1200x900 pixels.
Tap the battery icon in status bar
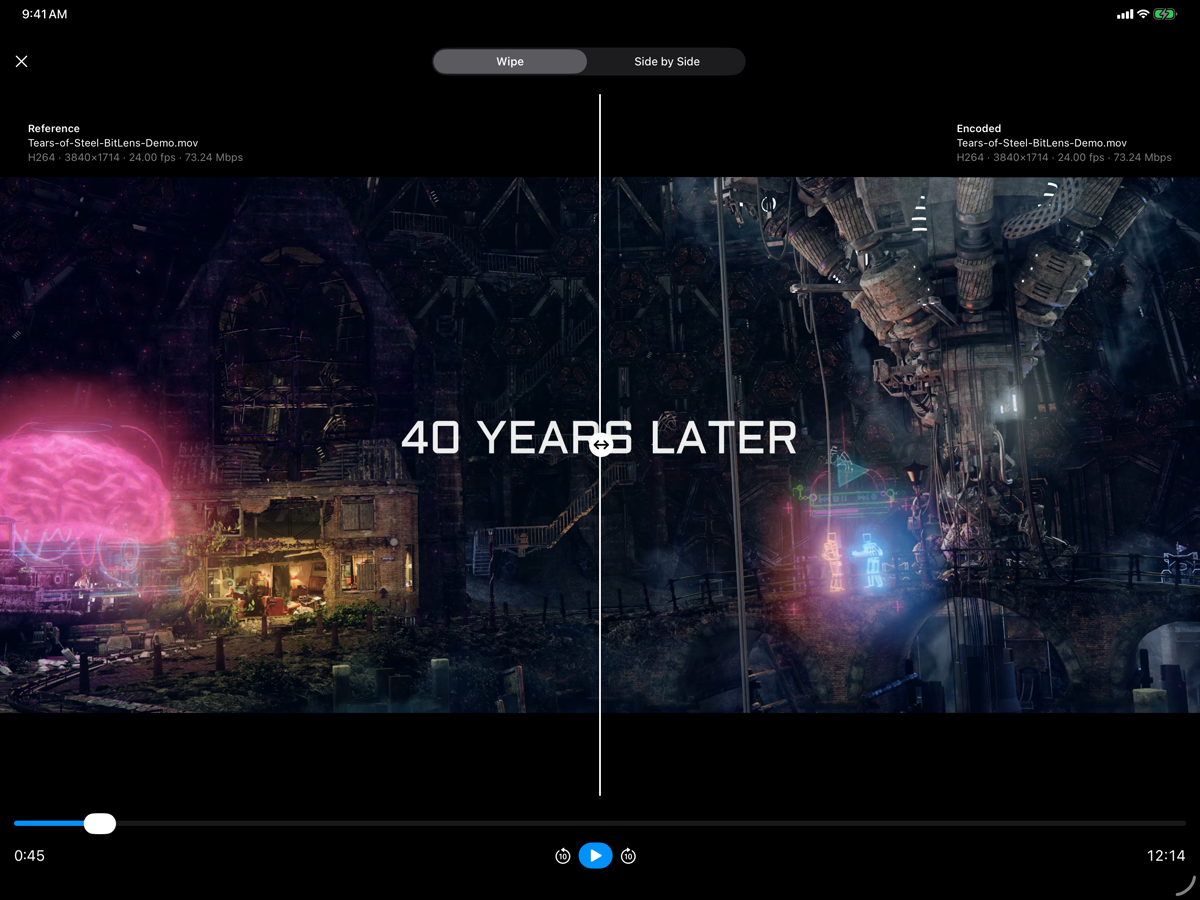click(1165, 14)
